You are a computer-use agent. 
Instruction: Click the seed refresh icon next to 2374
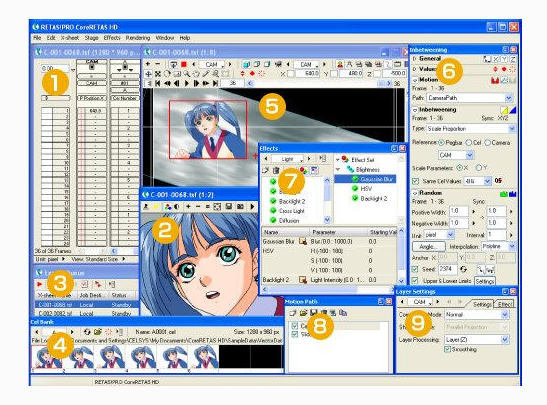(x=463, y=269)
